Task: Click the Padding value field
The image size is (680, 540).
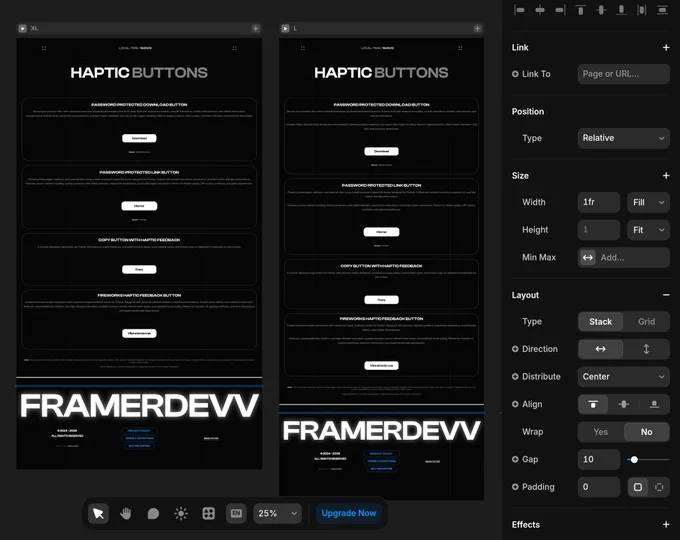Action: (x=598, y=487)
